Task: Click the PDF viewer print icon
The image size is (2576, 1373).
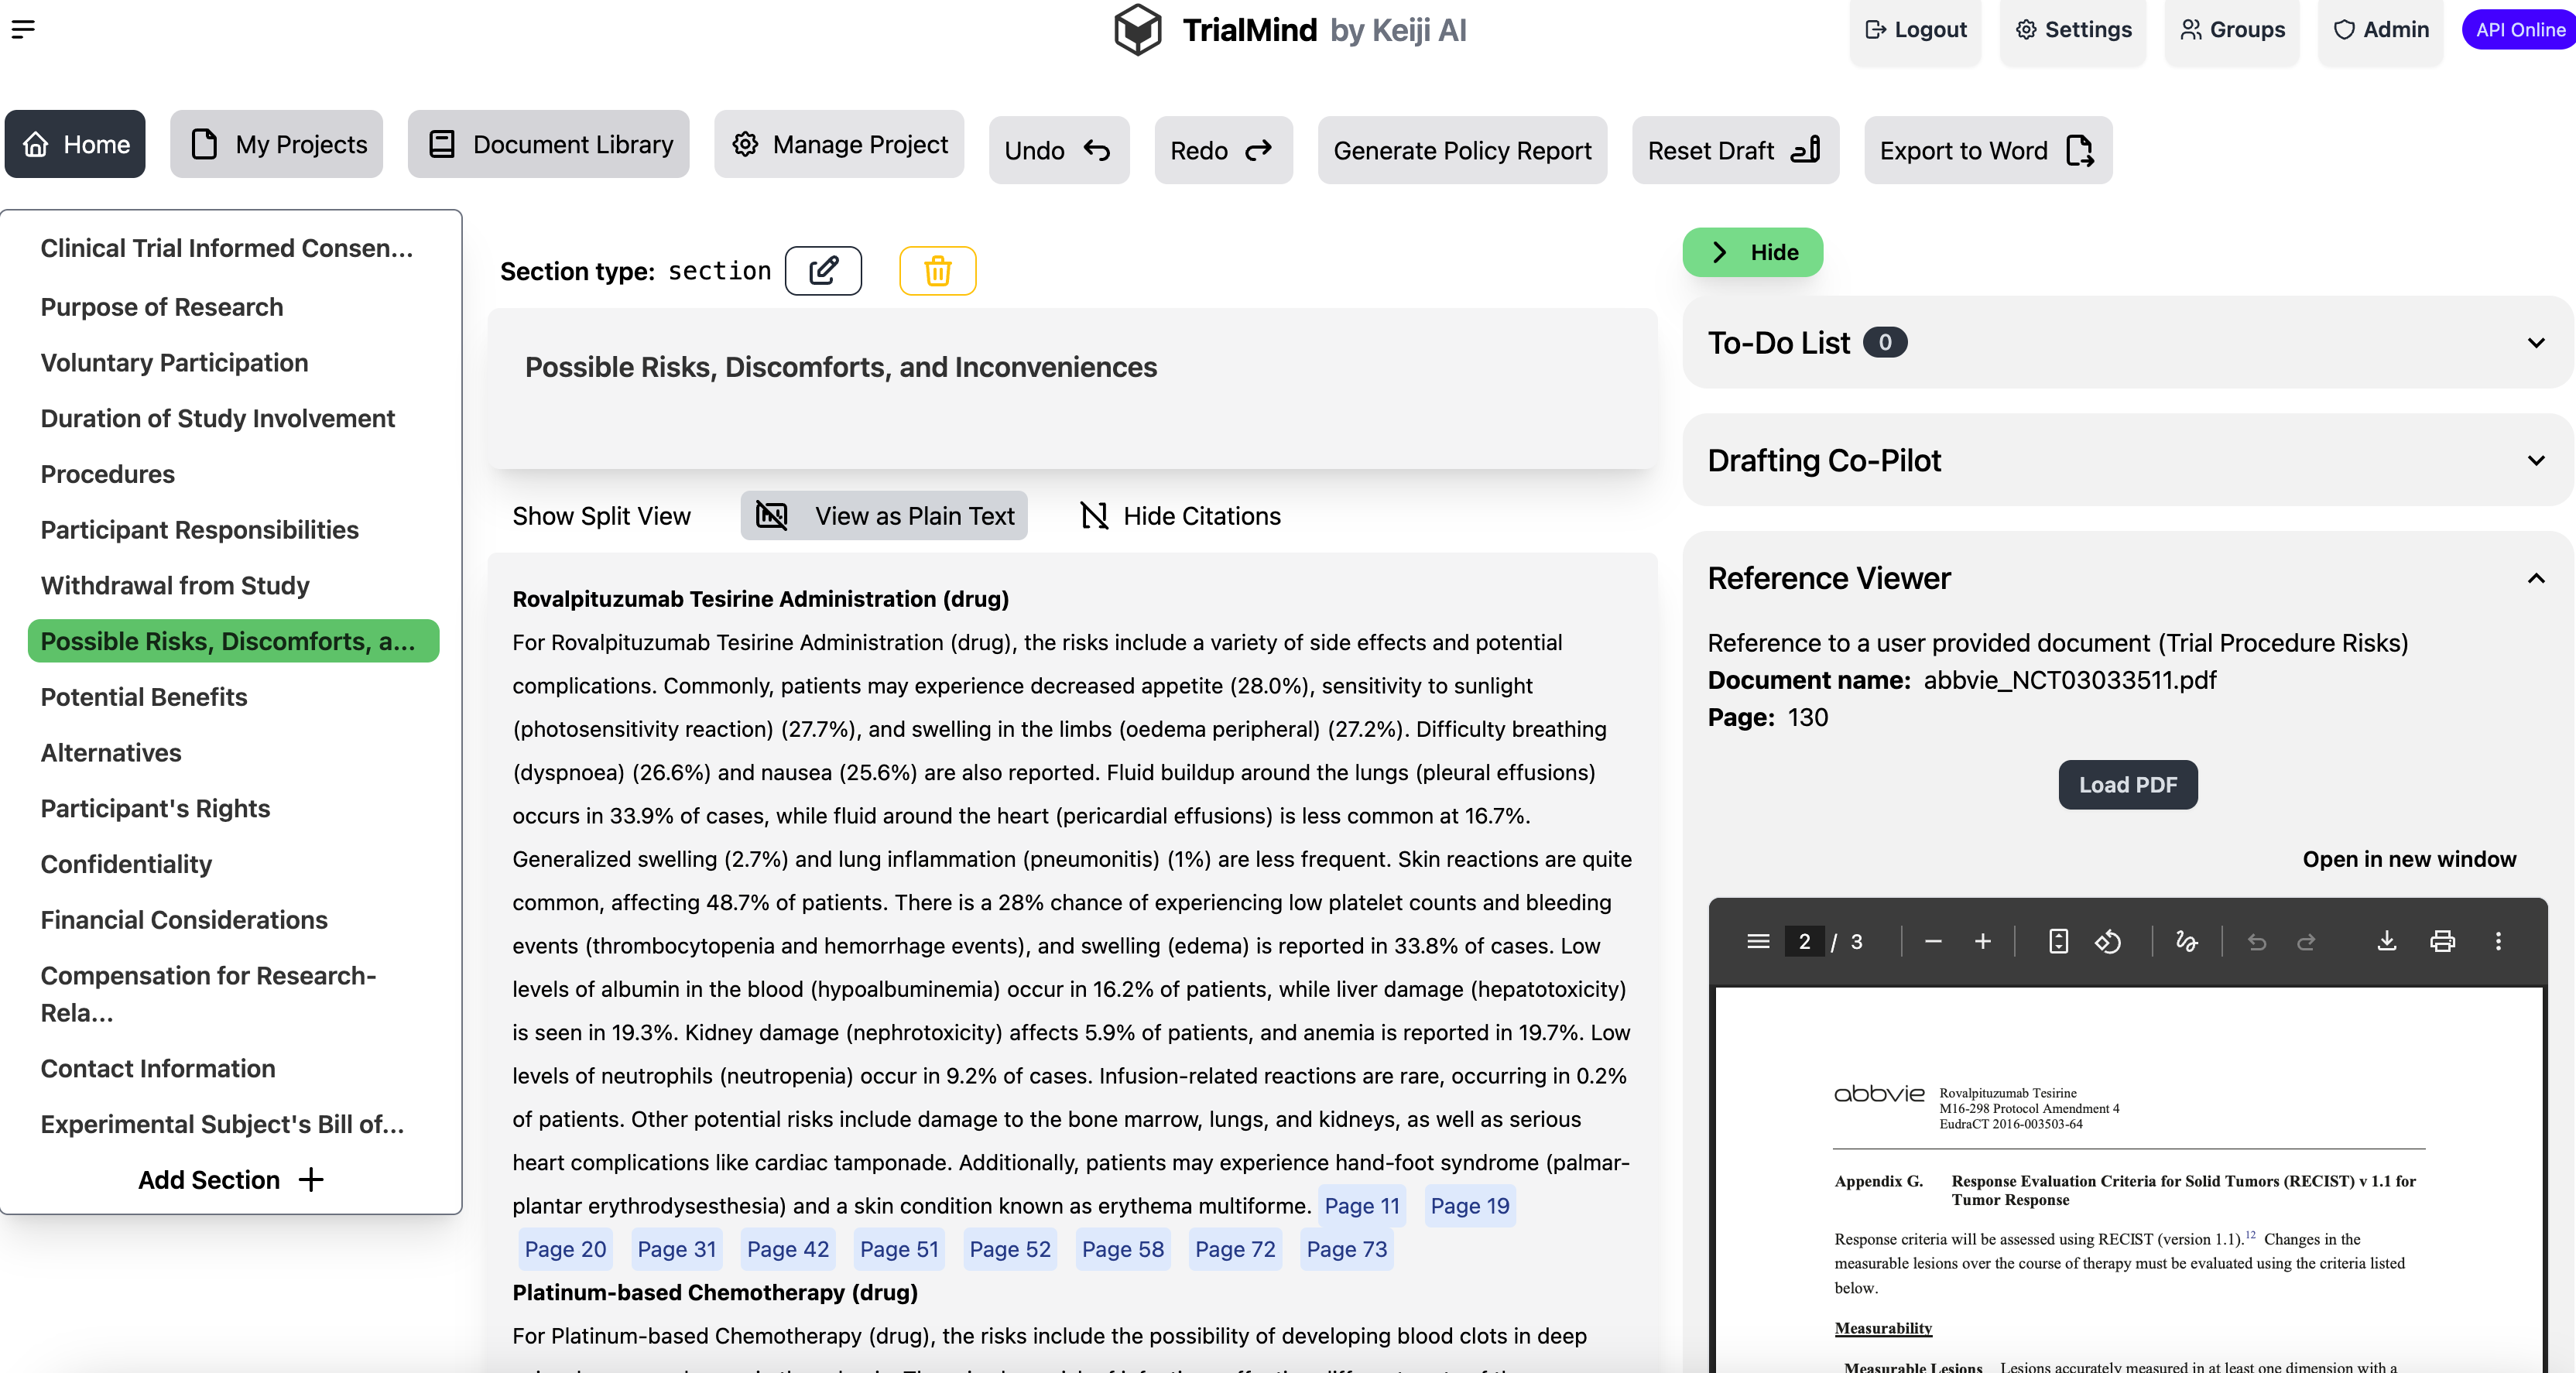Action: tap(2442, 941)
